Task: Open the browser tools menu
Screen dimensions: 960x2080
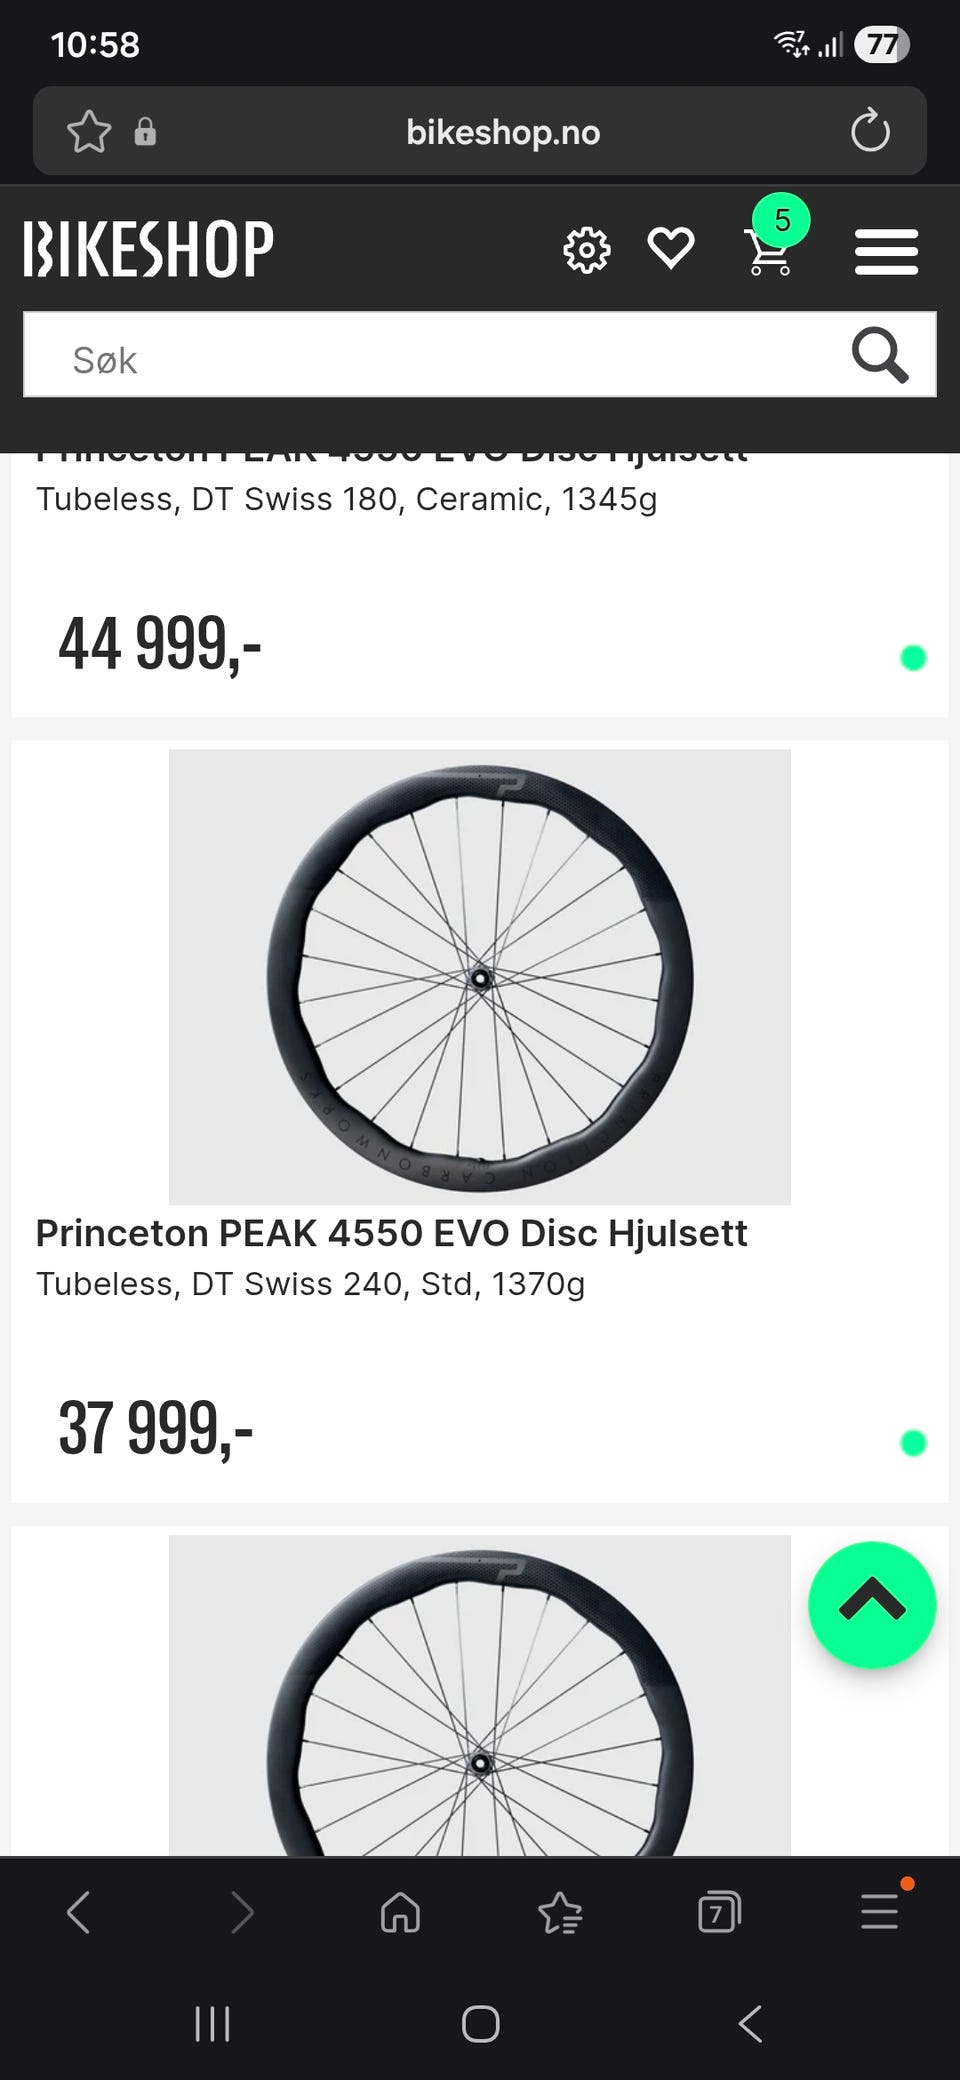Action: tap(880, 1910)
